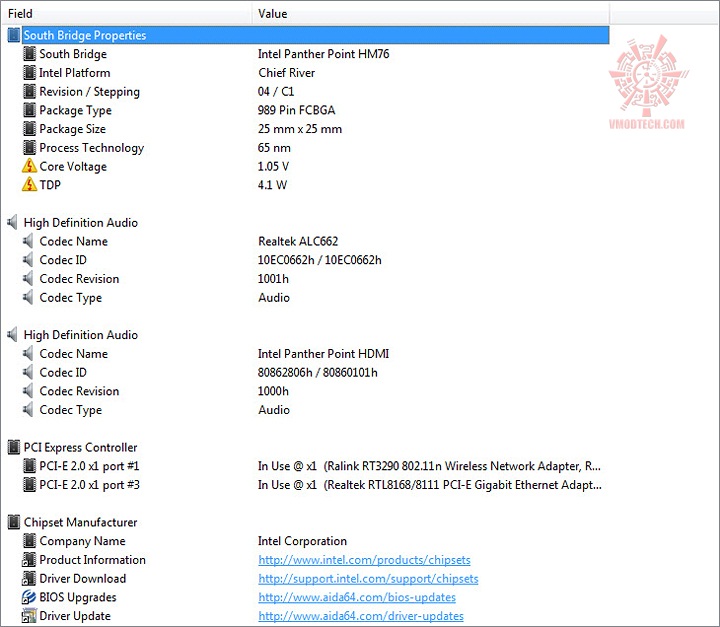Click speaker icon beside Codec ID 10EC0662h
720x627 pixels.
tap(28, 260)
